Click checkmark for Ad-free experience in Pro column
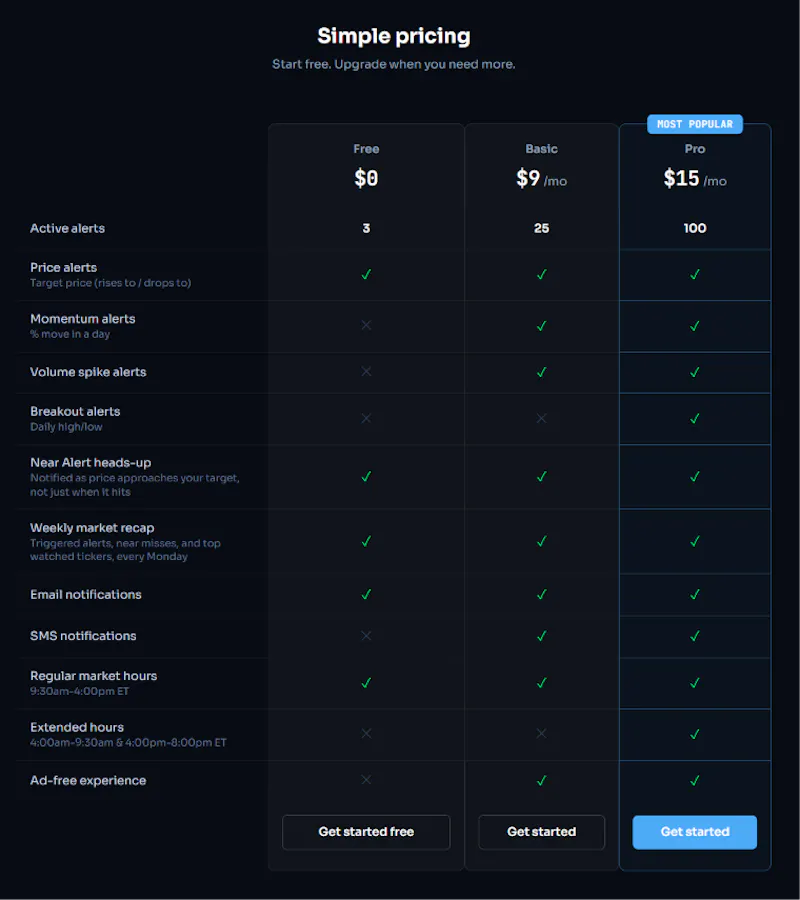Viewport: 800px width, 900px height. point(694,781)
